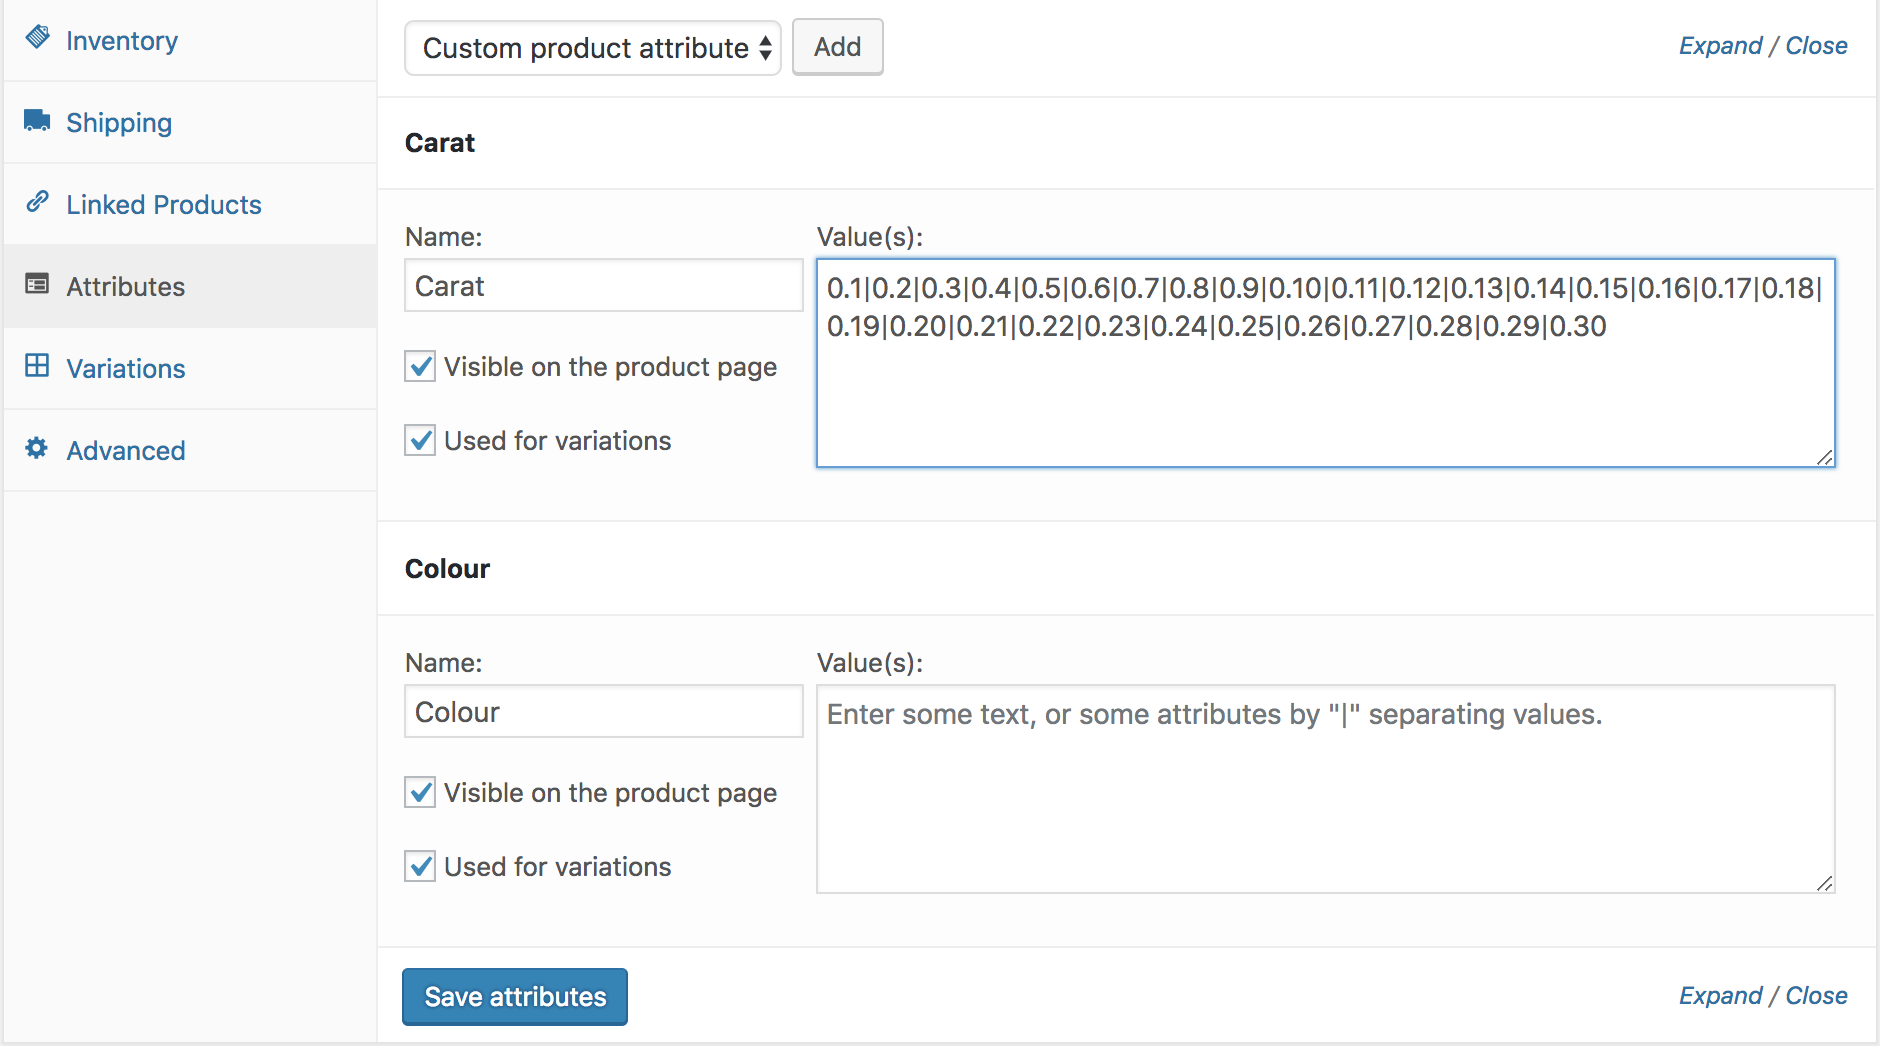
Task: Click the top Expand link
Action: click(1720, 46)
